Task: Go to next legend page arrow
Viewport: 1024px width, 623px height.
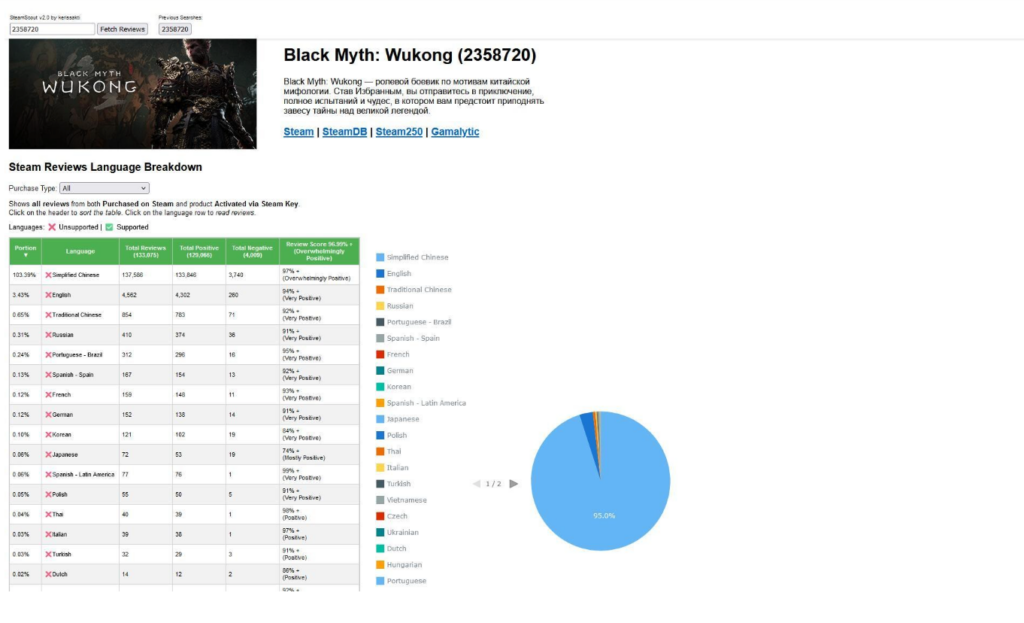Action: point(514,484)
